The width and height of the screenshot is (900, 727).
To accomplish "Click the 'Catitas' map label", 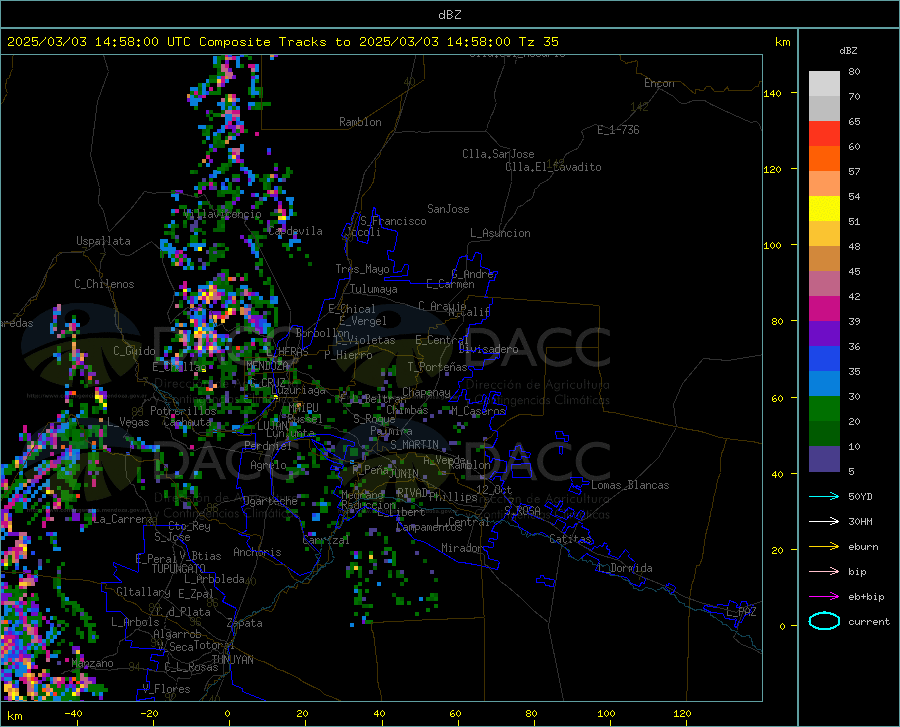I will click(x=570, y=539).
